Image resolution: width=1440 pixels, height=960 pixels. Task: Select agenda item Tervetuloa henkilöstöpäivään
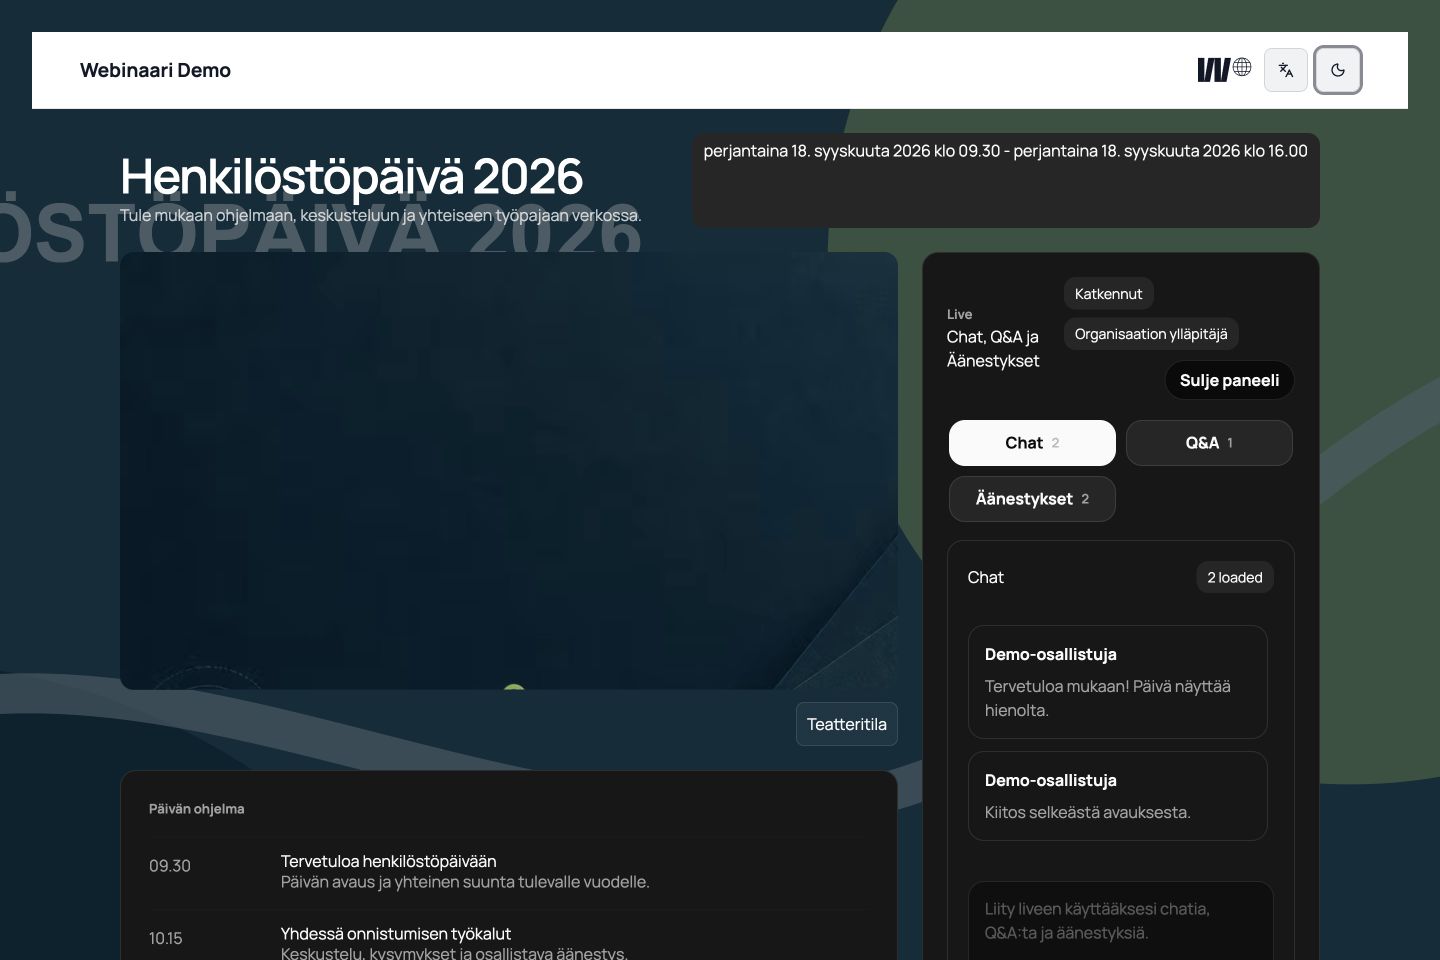pyautogui.click(x=388, y=861)
